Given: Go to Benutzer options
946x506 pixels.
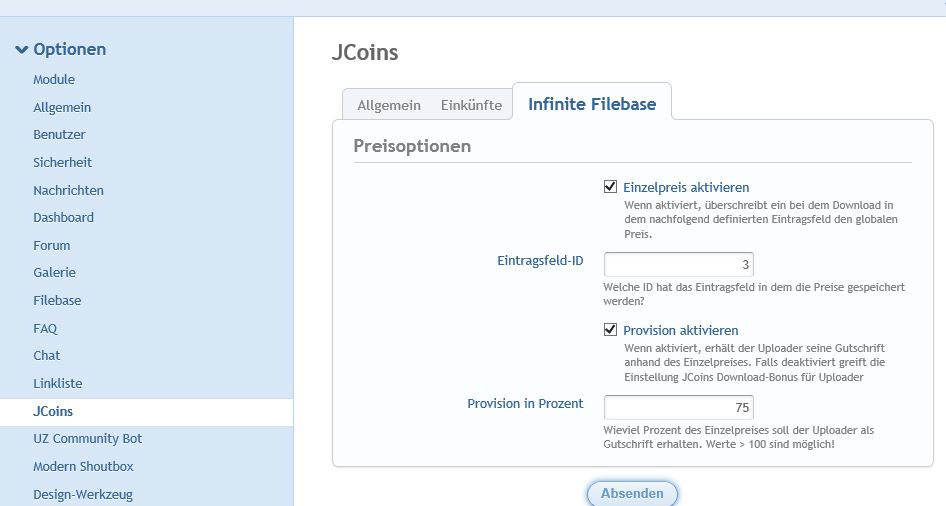Looking at the screenshot, I should pyautogui.click(x=59, y=135).
